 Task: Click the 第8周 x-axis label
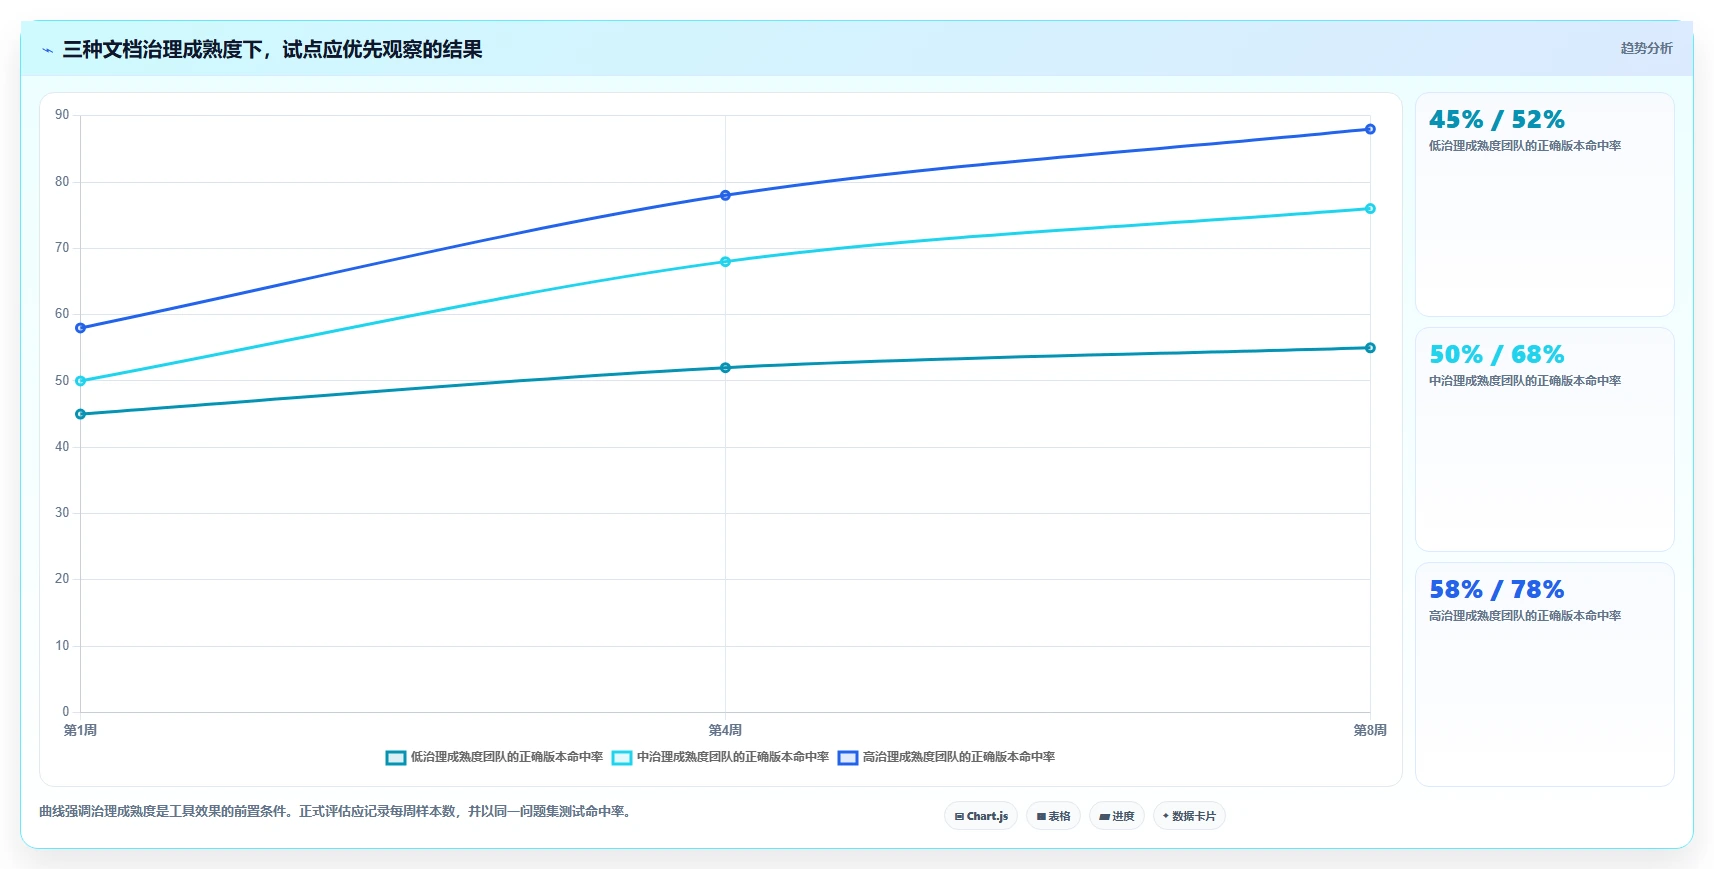(x=1370, y=730)
